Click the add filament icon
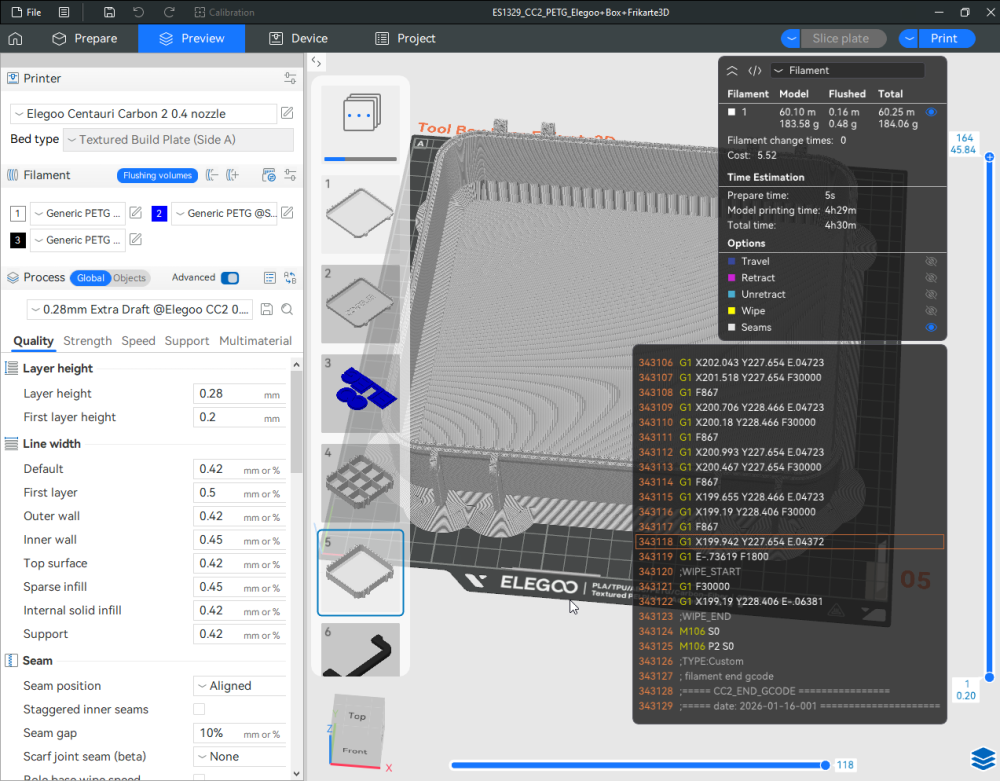Image resolution: width=1000 pixels, height=781 pixels. tap(233, 175)
